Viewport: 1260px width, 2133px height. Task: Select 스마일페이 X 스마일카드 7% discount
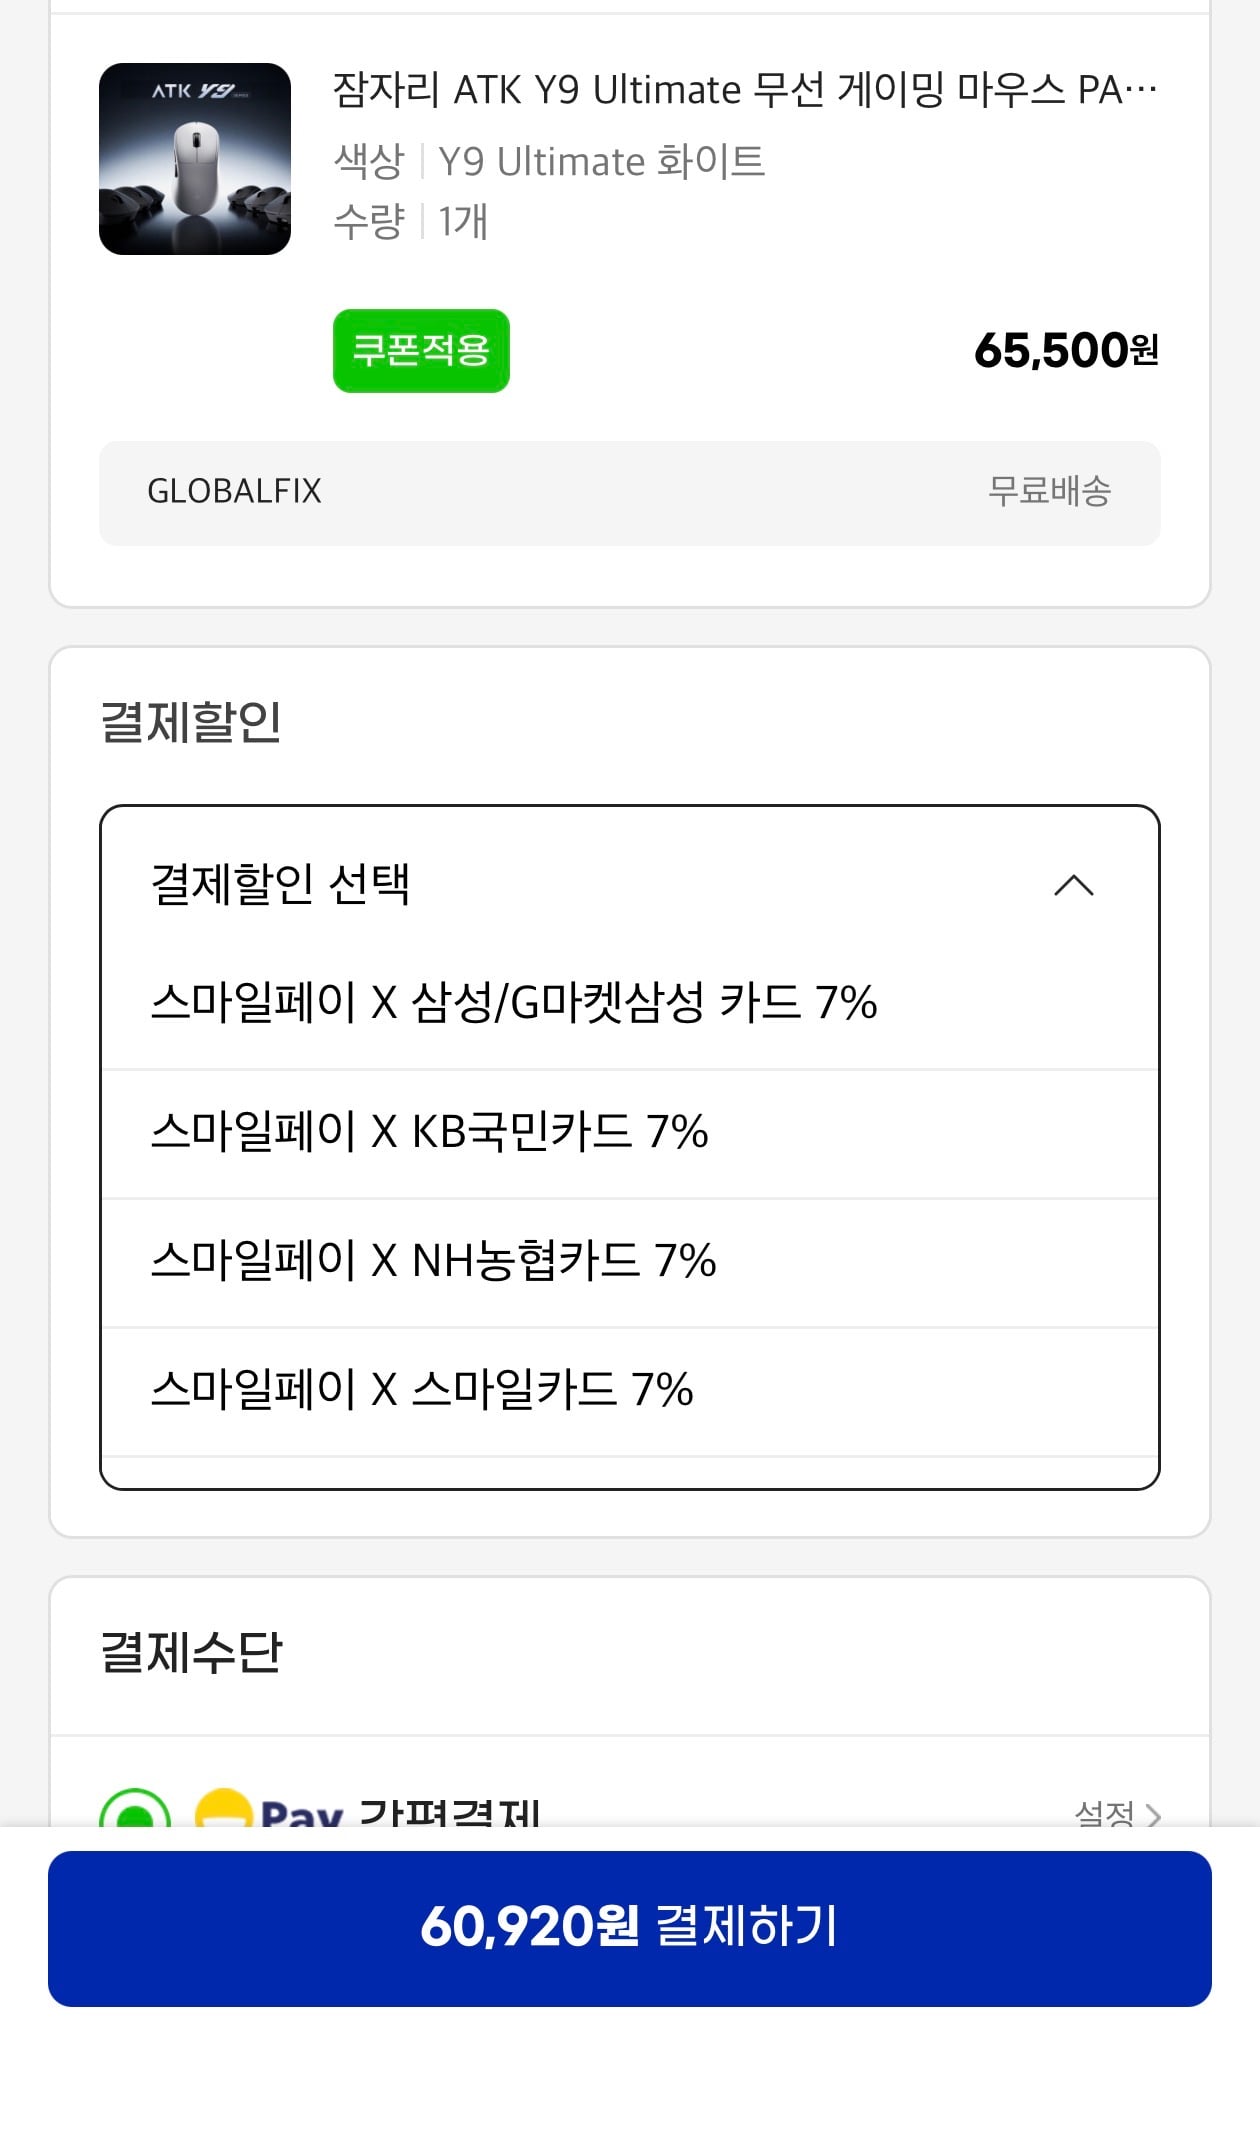(422, 1390)
